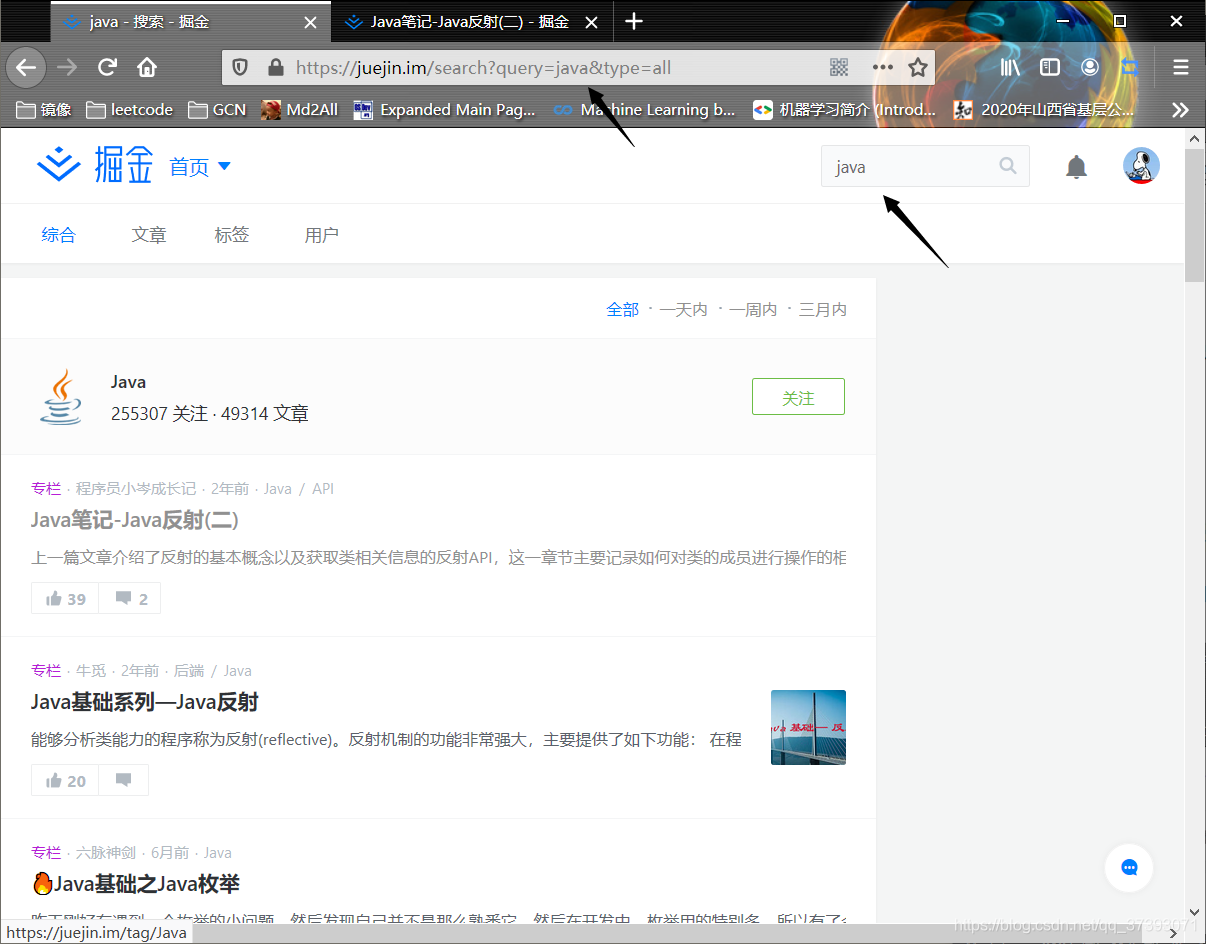Click the search magnifier icon
Viewport: 1206px width, 944px height.
pyautogui.click(x=1008, y=166)
